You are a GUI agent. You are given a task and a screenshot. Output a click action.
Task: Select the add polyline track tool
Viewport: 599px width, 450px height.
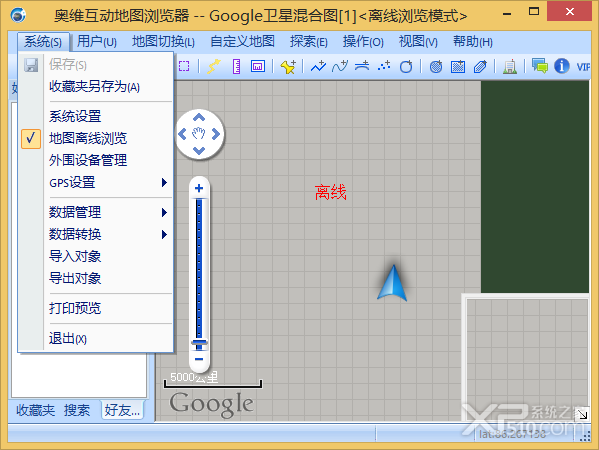318,66
